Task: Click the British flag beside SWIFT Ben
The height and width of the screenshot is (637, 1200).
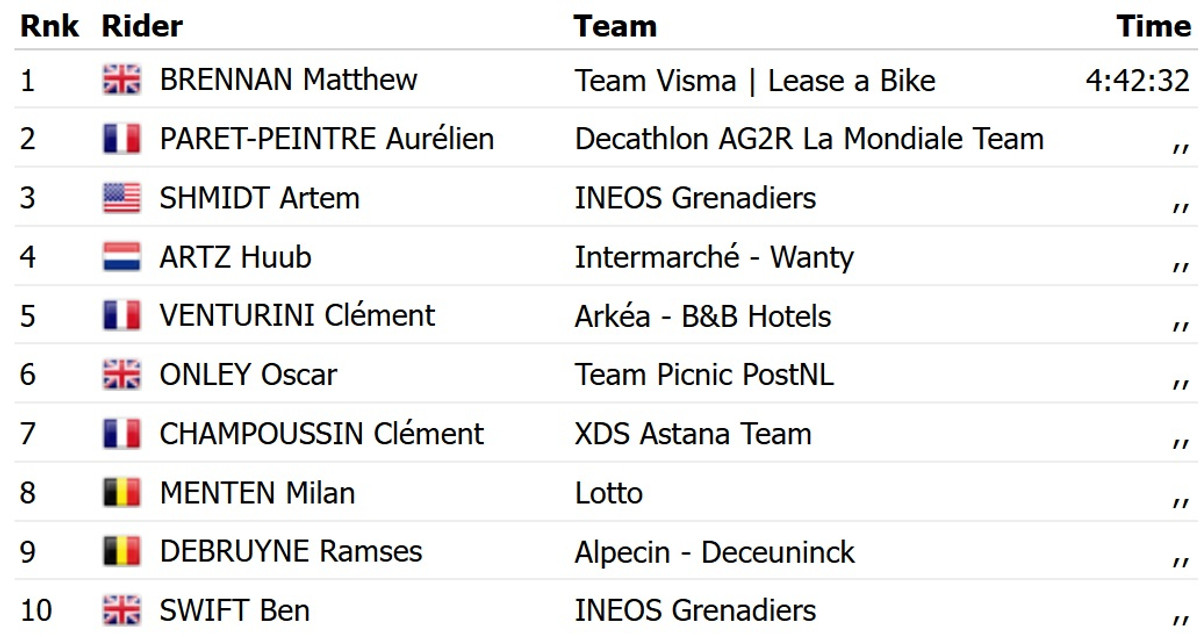Action: point(121,610)
